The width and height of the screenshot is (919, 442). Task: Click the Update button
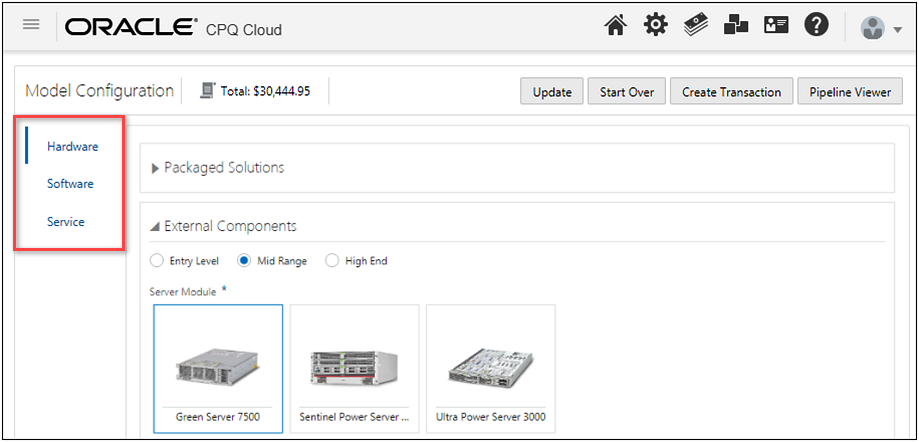(x=552, y=92)
